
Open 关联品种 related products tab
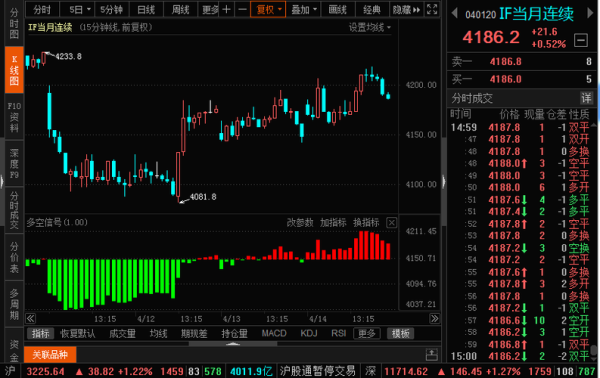pos(50,354)
